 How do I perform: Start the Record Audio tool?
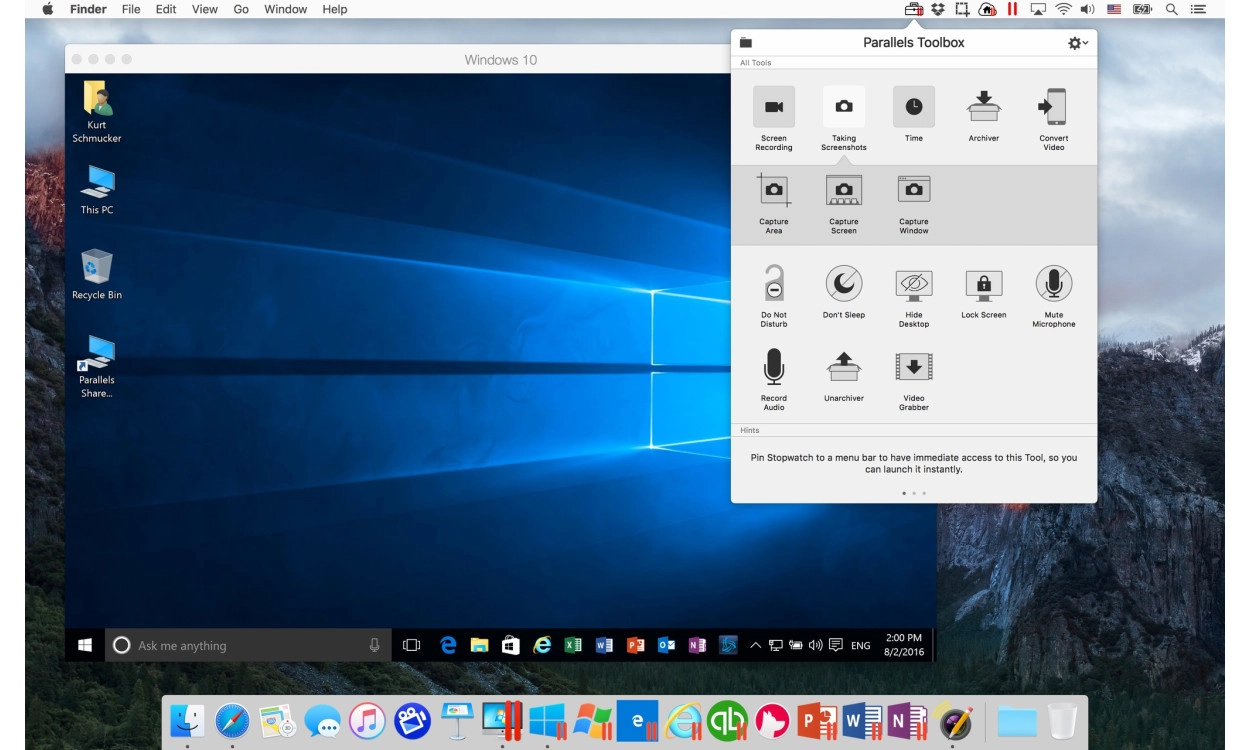pyautogui.click(x=773, y=367)
